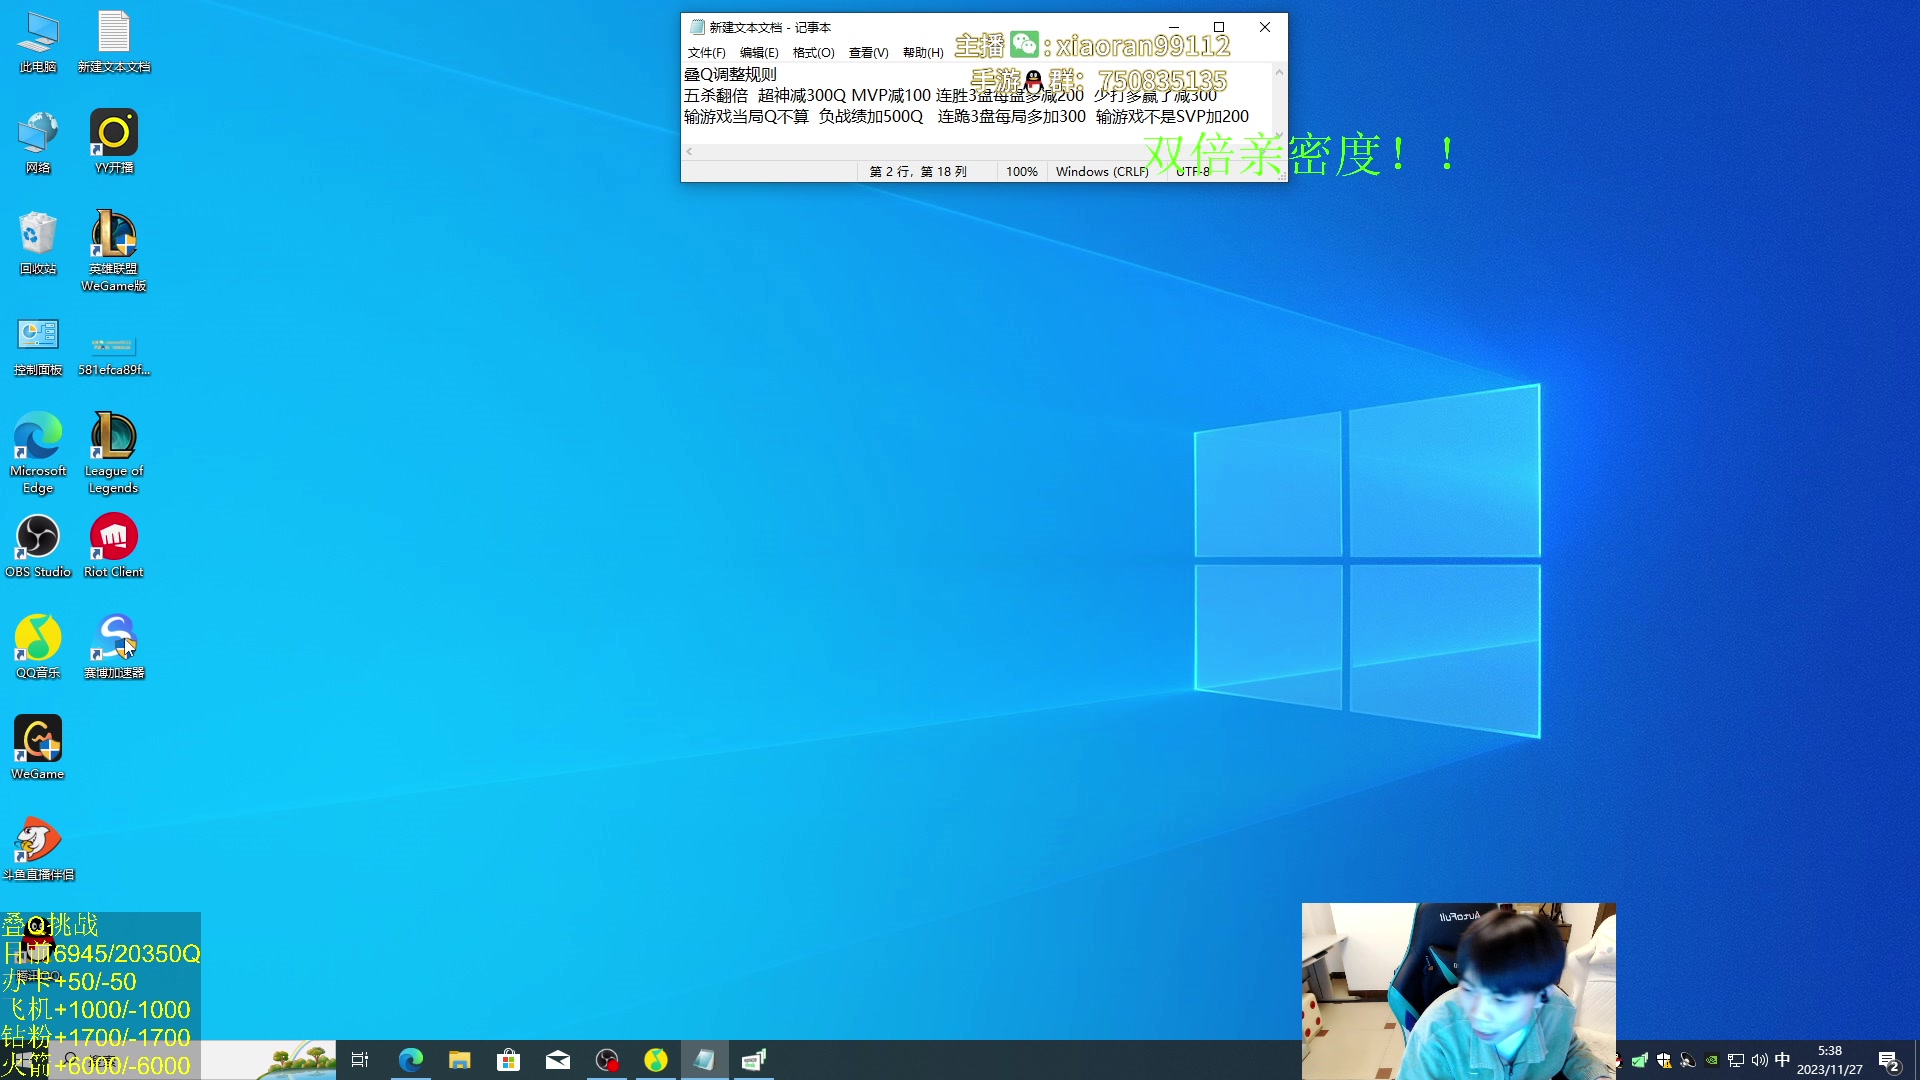This screenshot has height=1080, width=1920.
Task: Open the Mail app on the taskbar
Action: coord(557,1060)
